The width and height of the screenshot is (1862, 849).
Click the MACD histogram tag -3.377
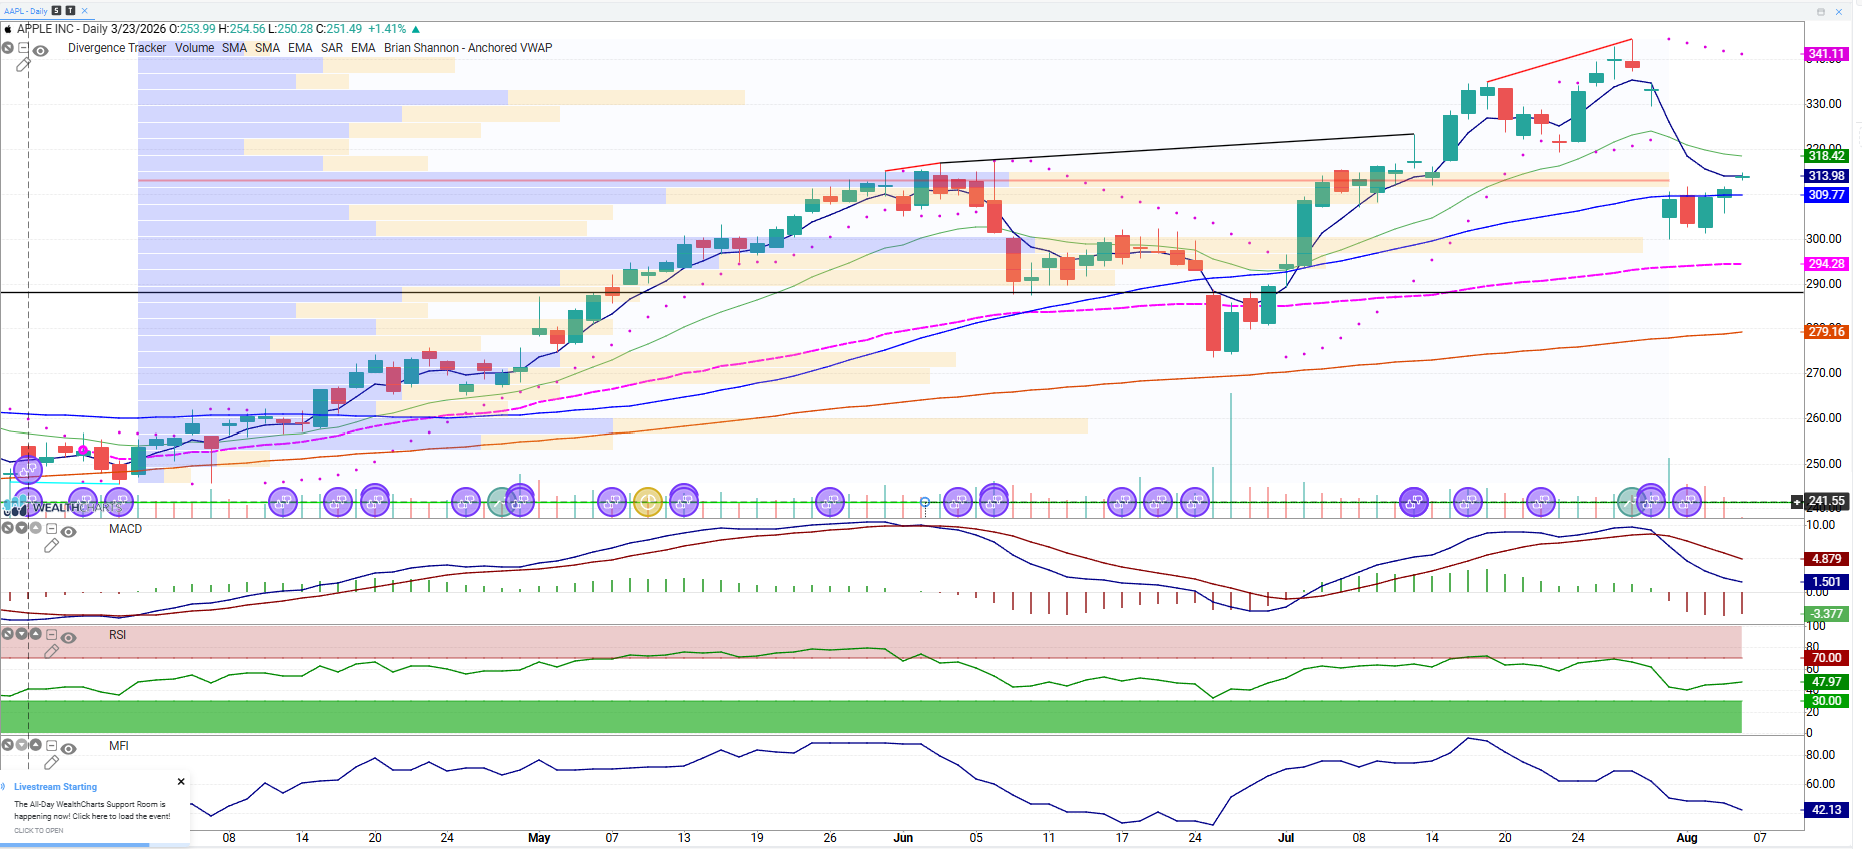(x=1826, y=614)
